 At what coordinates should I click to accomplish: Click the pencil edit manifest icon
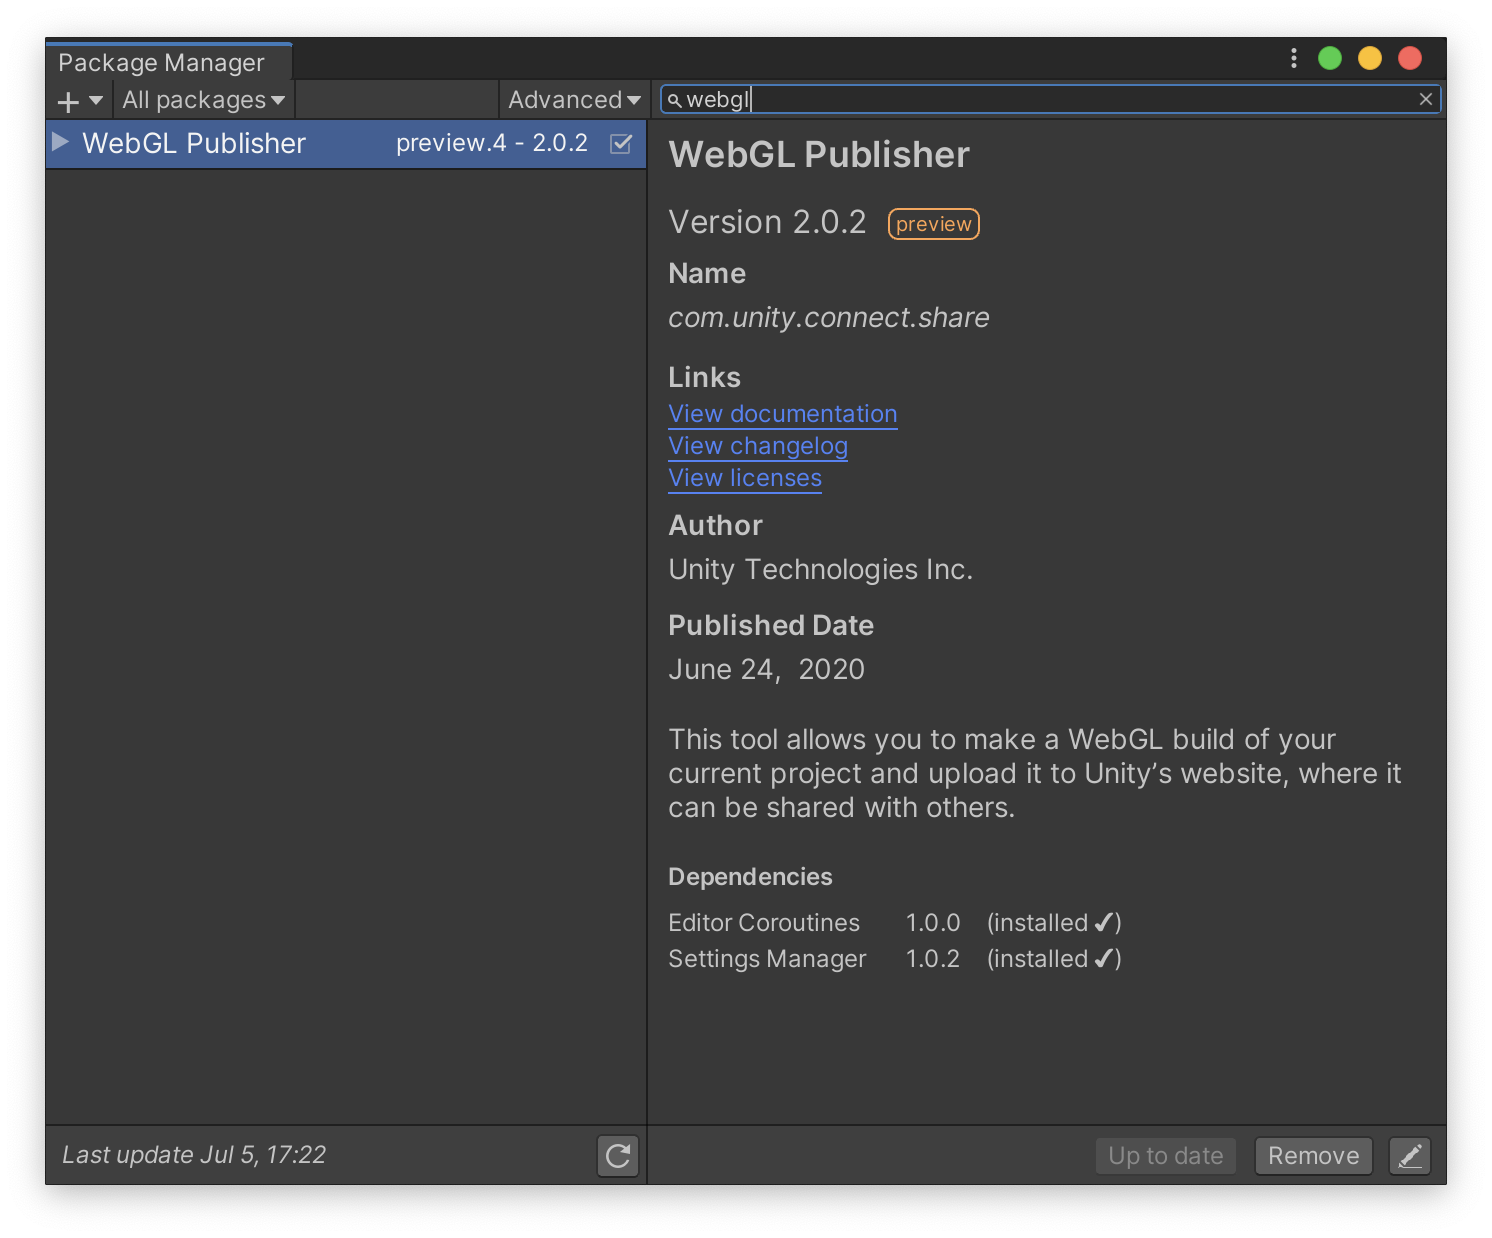[x=1410, y=1156]
